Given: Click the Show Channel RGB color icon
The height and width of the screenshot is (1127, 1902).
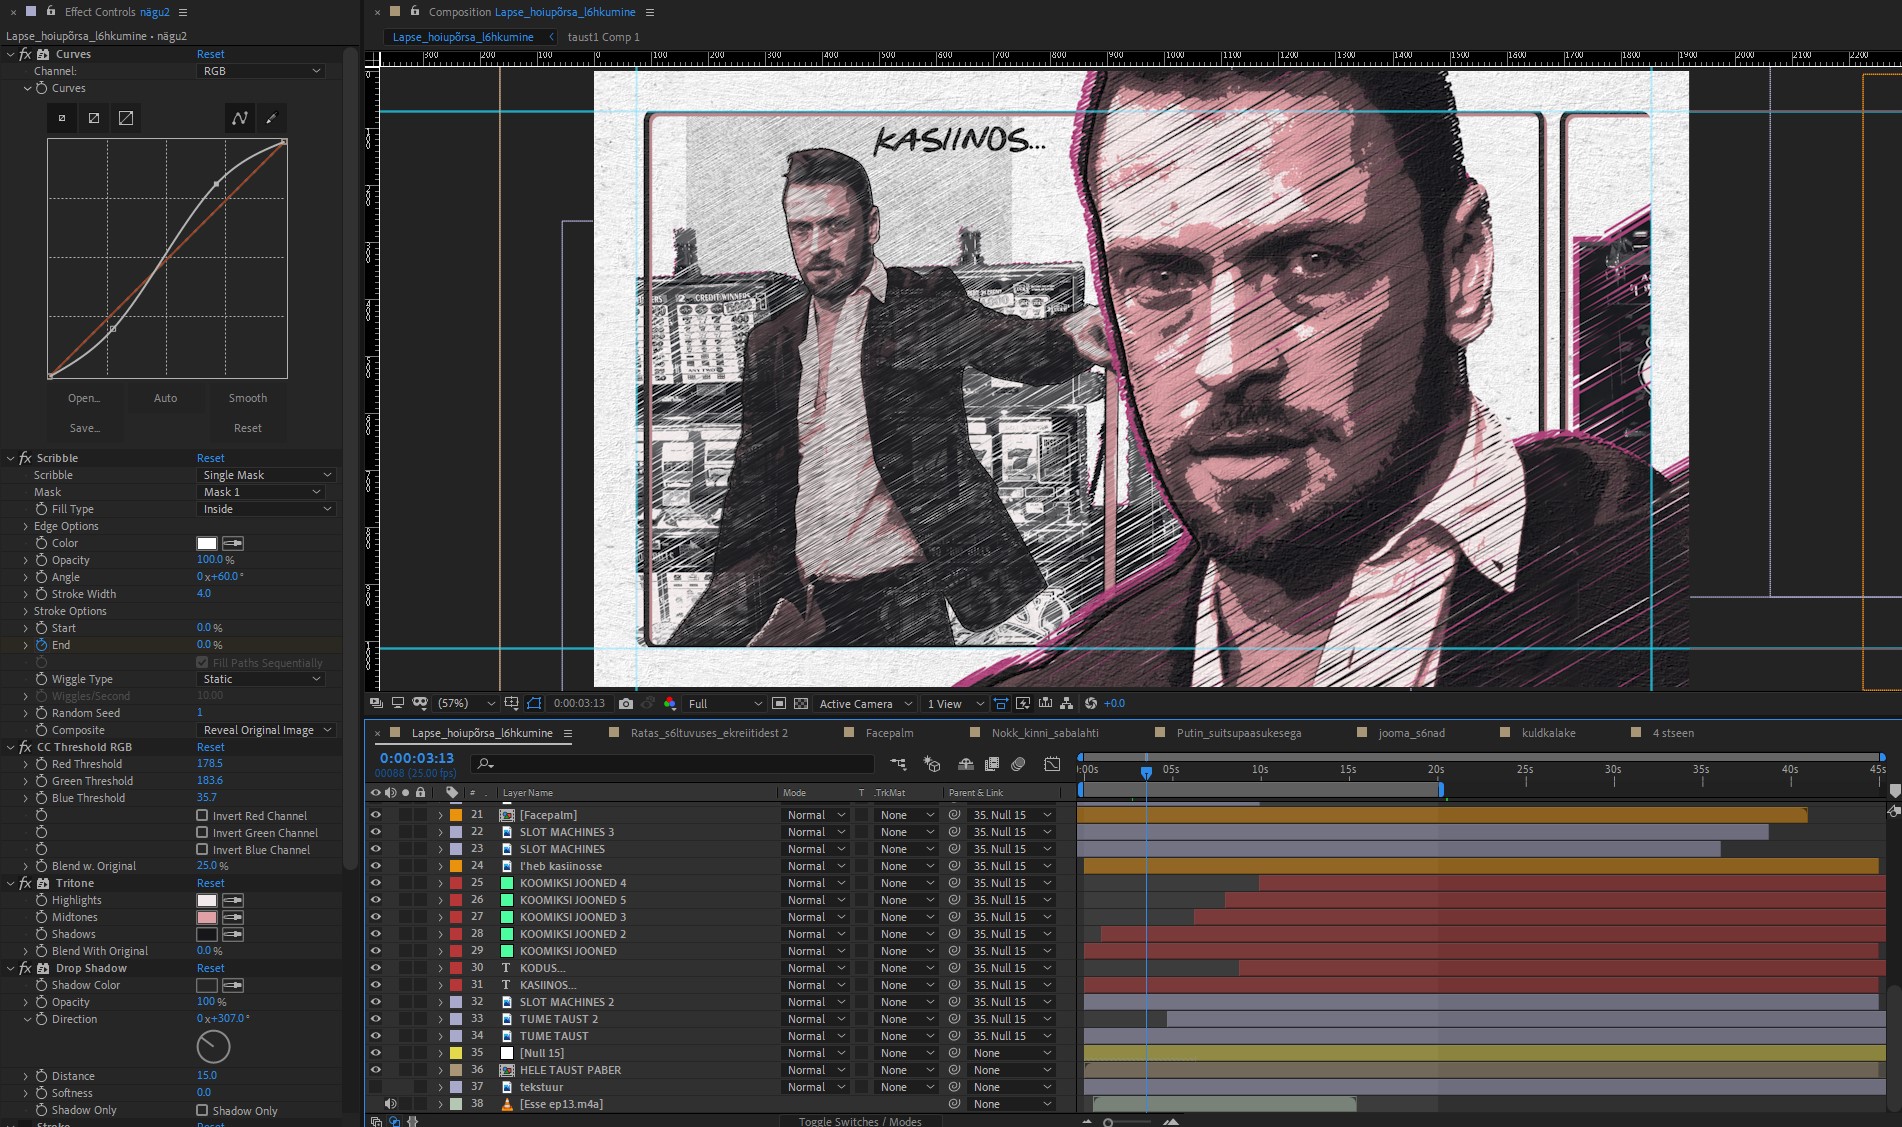Looking at the screenshot, I should (670, 703).
